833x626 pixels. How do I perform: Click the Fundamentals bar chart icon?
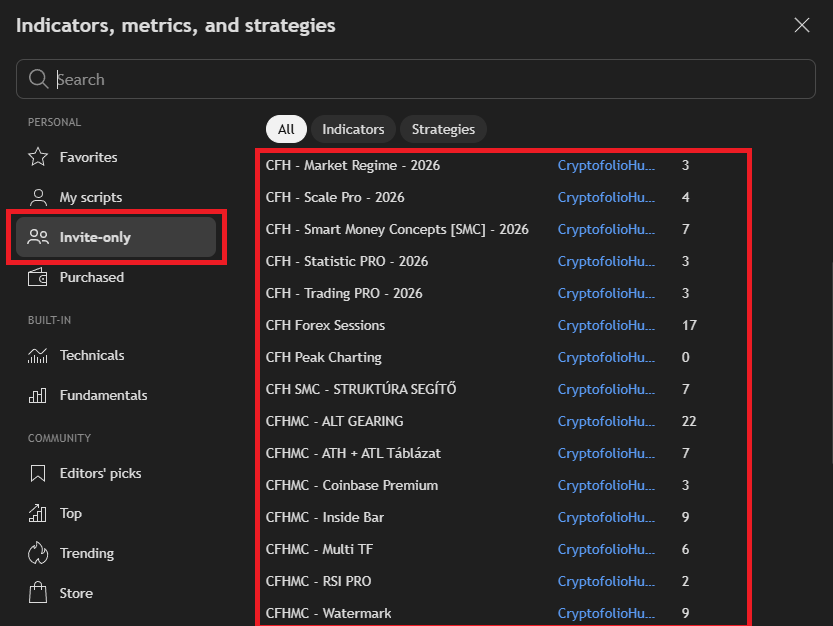pyautogui.click(x=38, y=395)
